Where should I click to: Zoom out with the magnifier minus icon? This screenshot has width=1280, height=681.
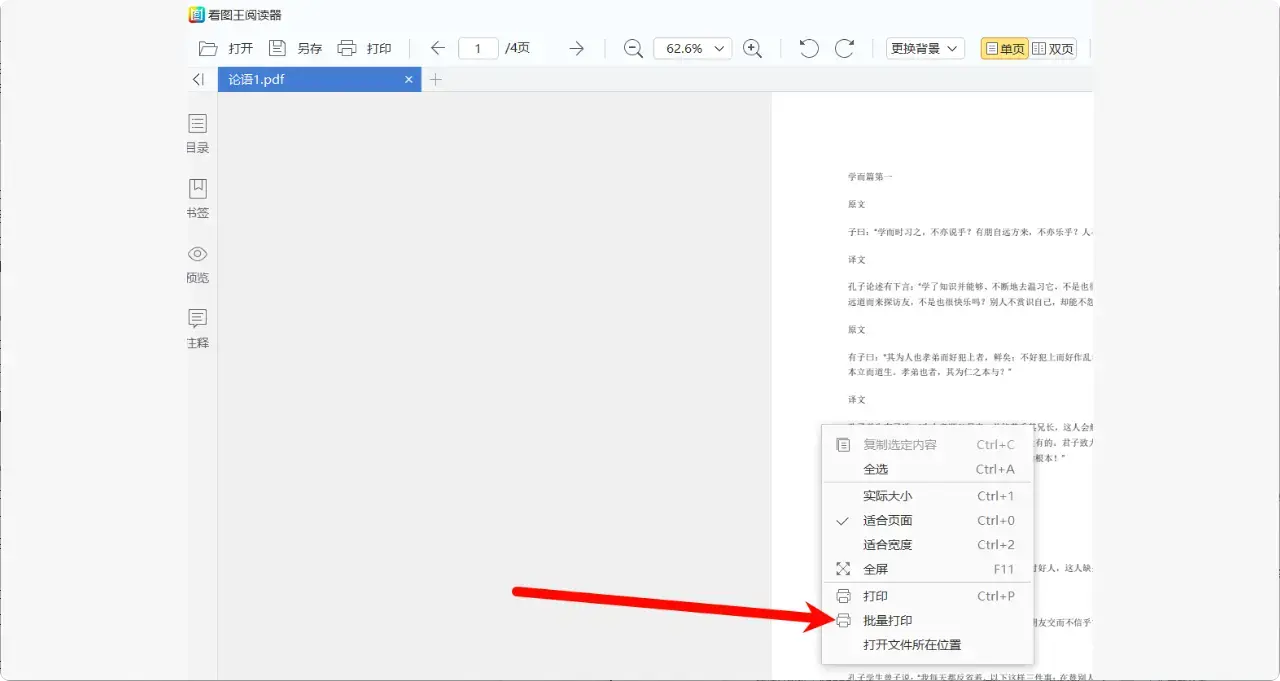tap(633, 47)
